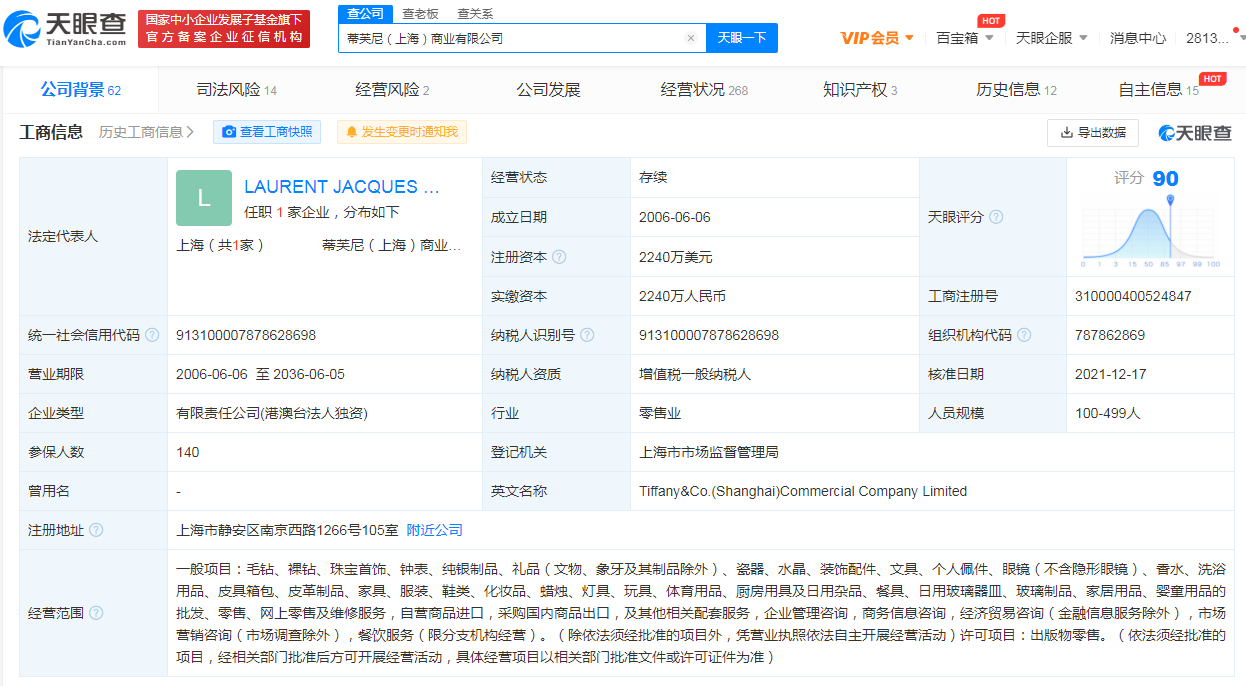
Task: Open the account 2813... dropdown
Action: [1215, 38]
